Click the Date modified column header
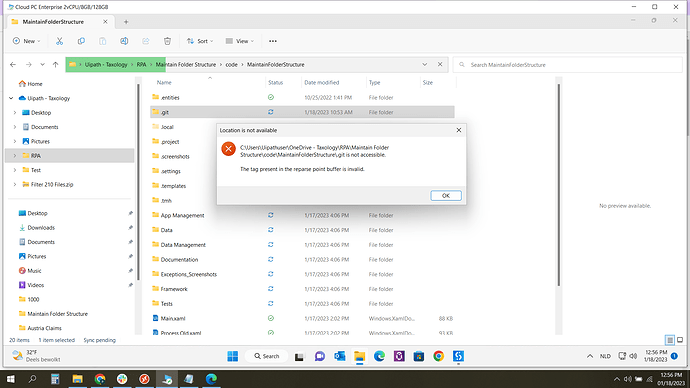This screenshot has width=690, height=388. (322, 83)
